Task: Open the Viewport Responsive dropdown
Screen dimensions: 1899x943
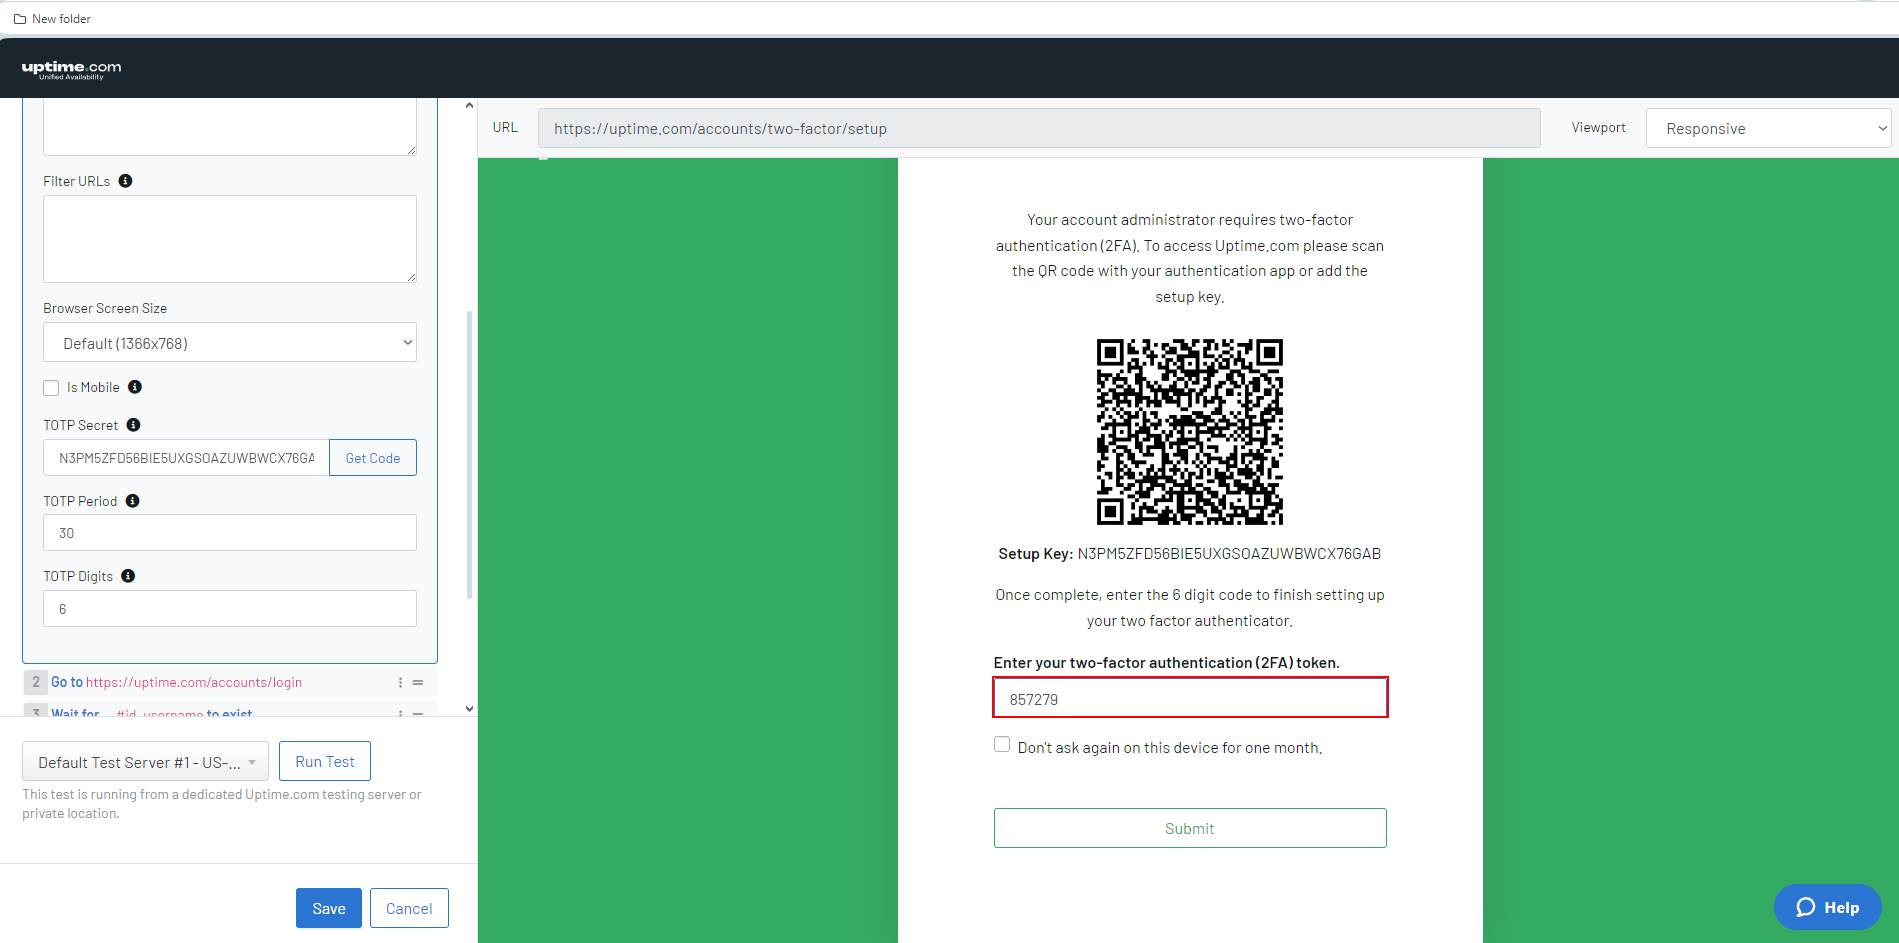Action: [x=1768, y=128]
